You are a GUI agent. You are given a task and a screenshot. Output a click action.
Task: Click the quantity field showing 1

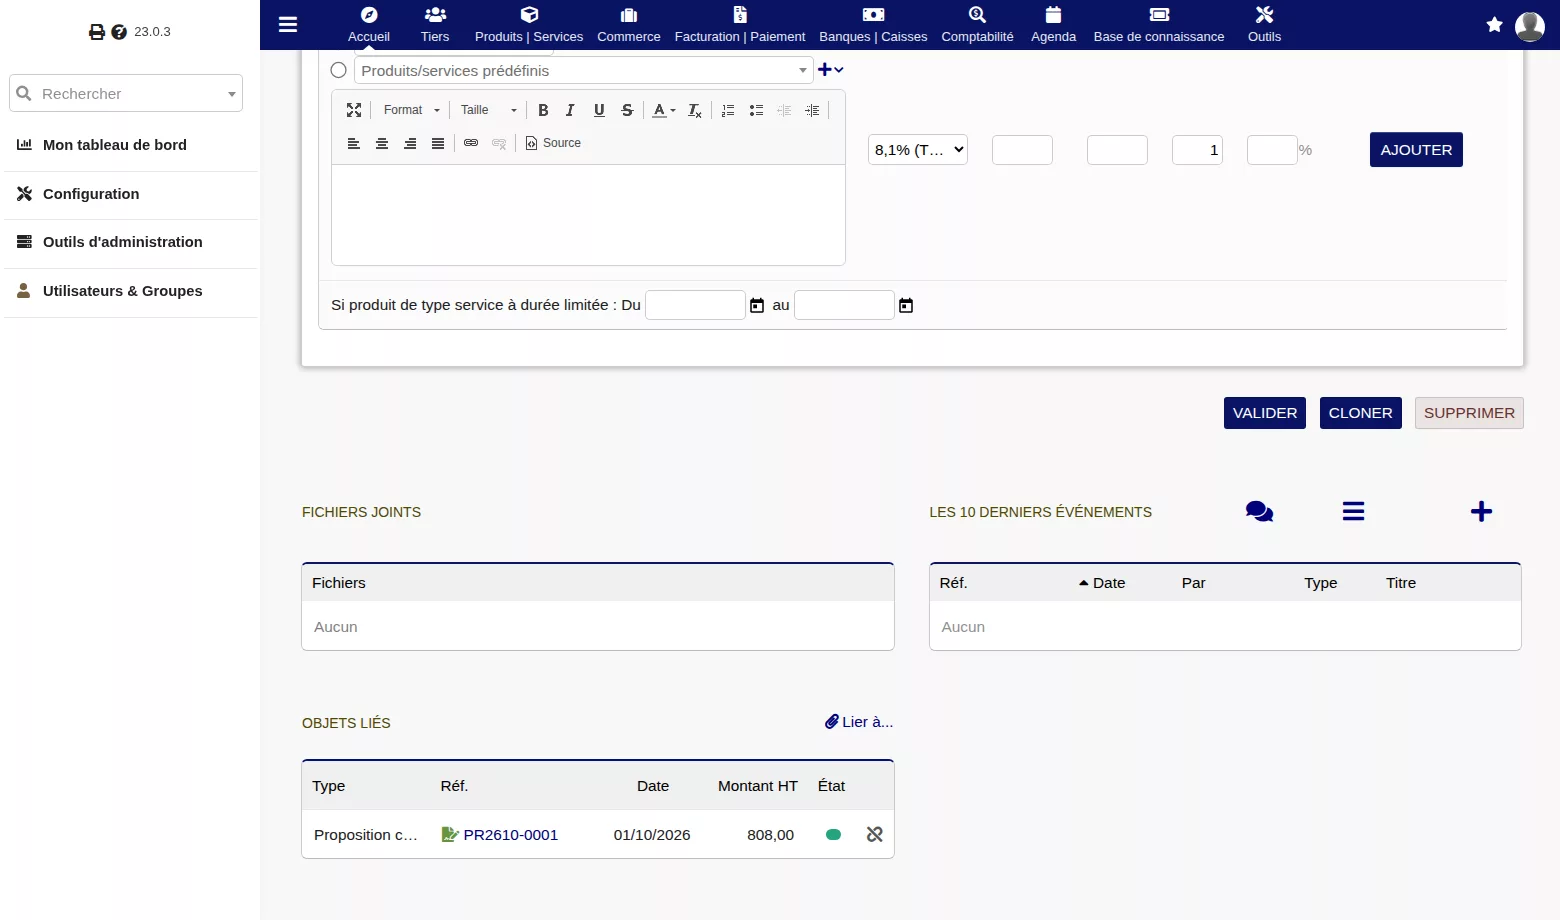pyautogui.click(x=1197, y=150)
